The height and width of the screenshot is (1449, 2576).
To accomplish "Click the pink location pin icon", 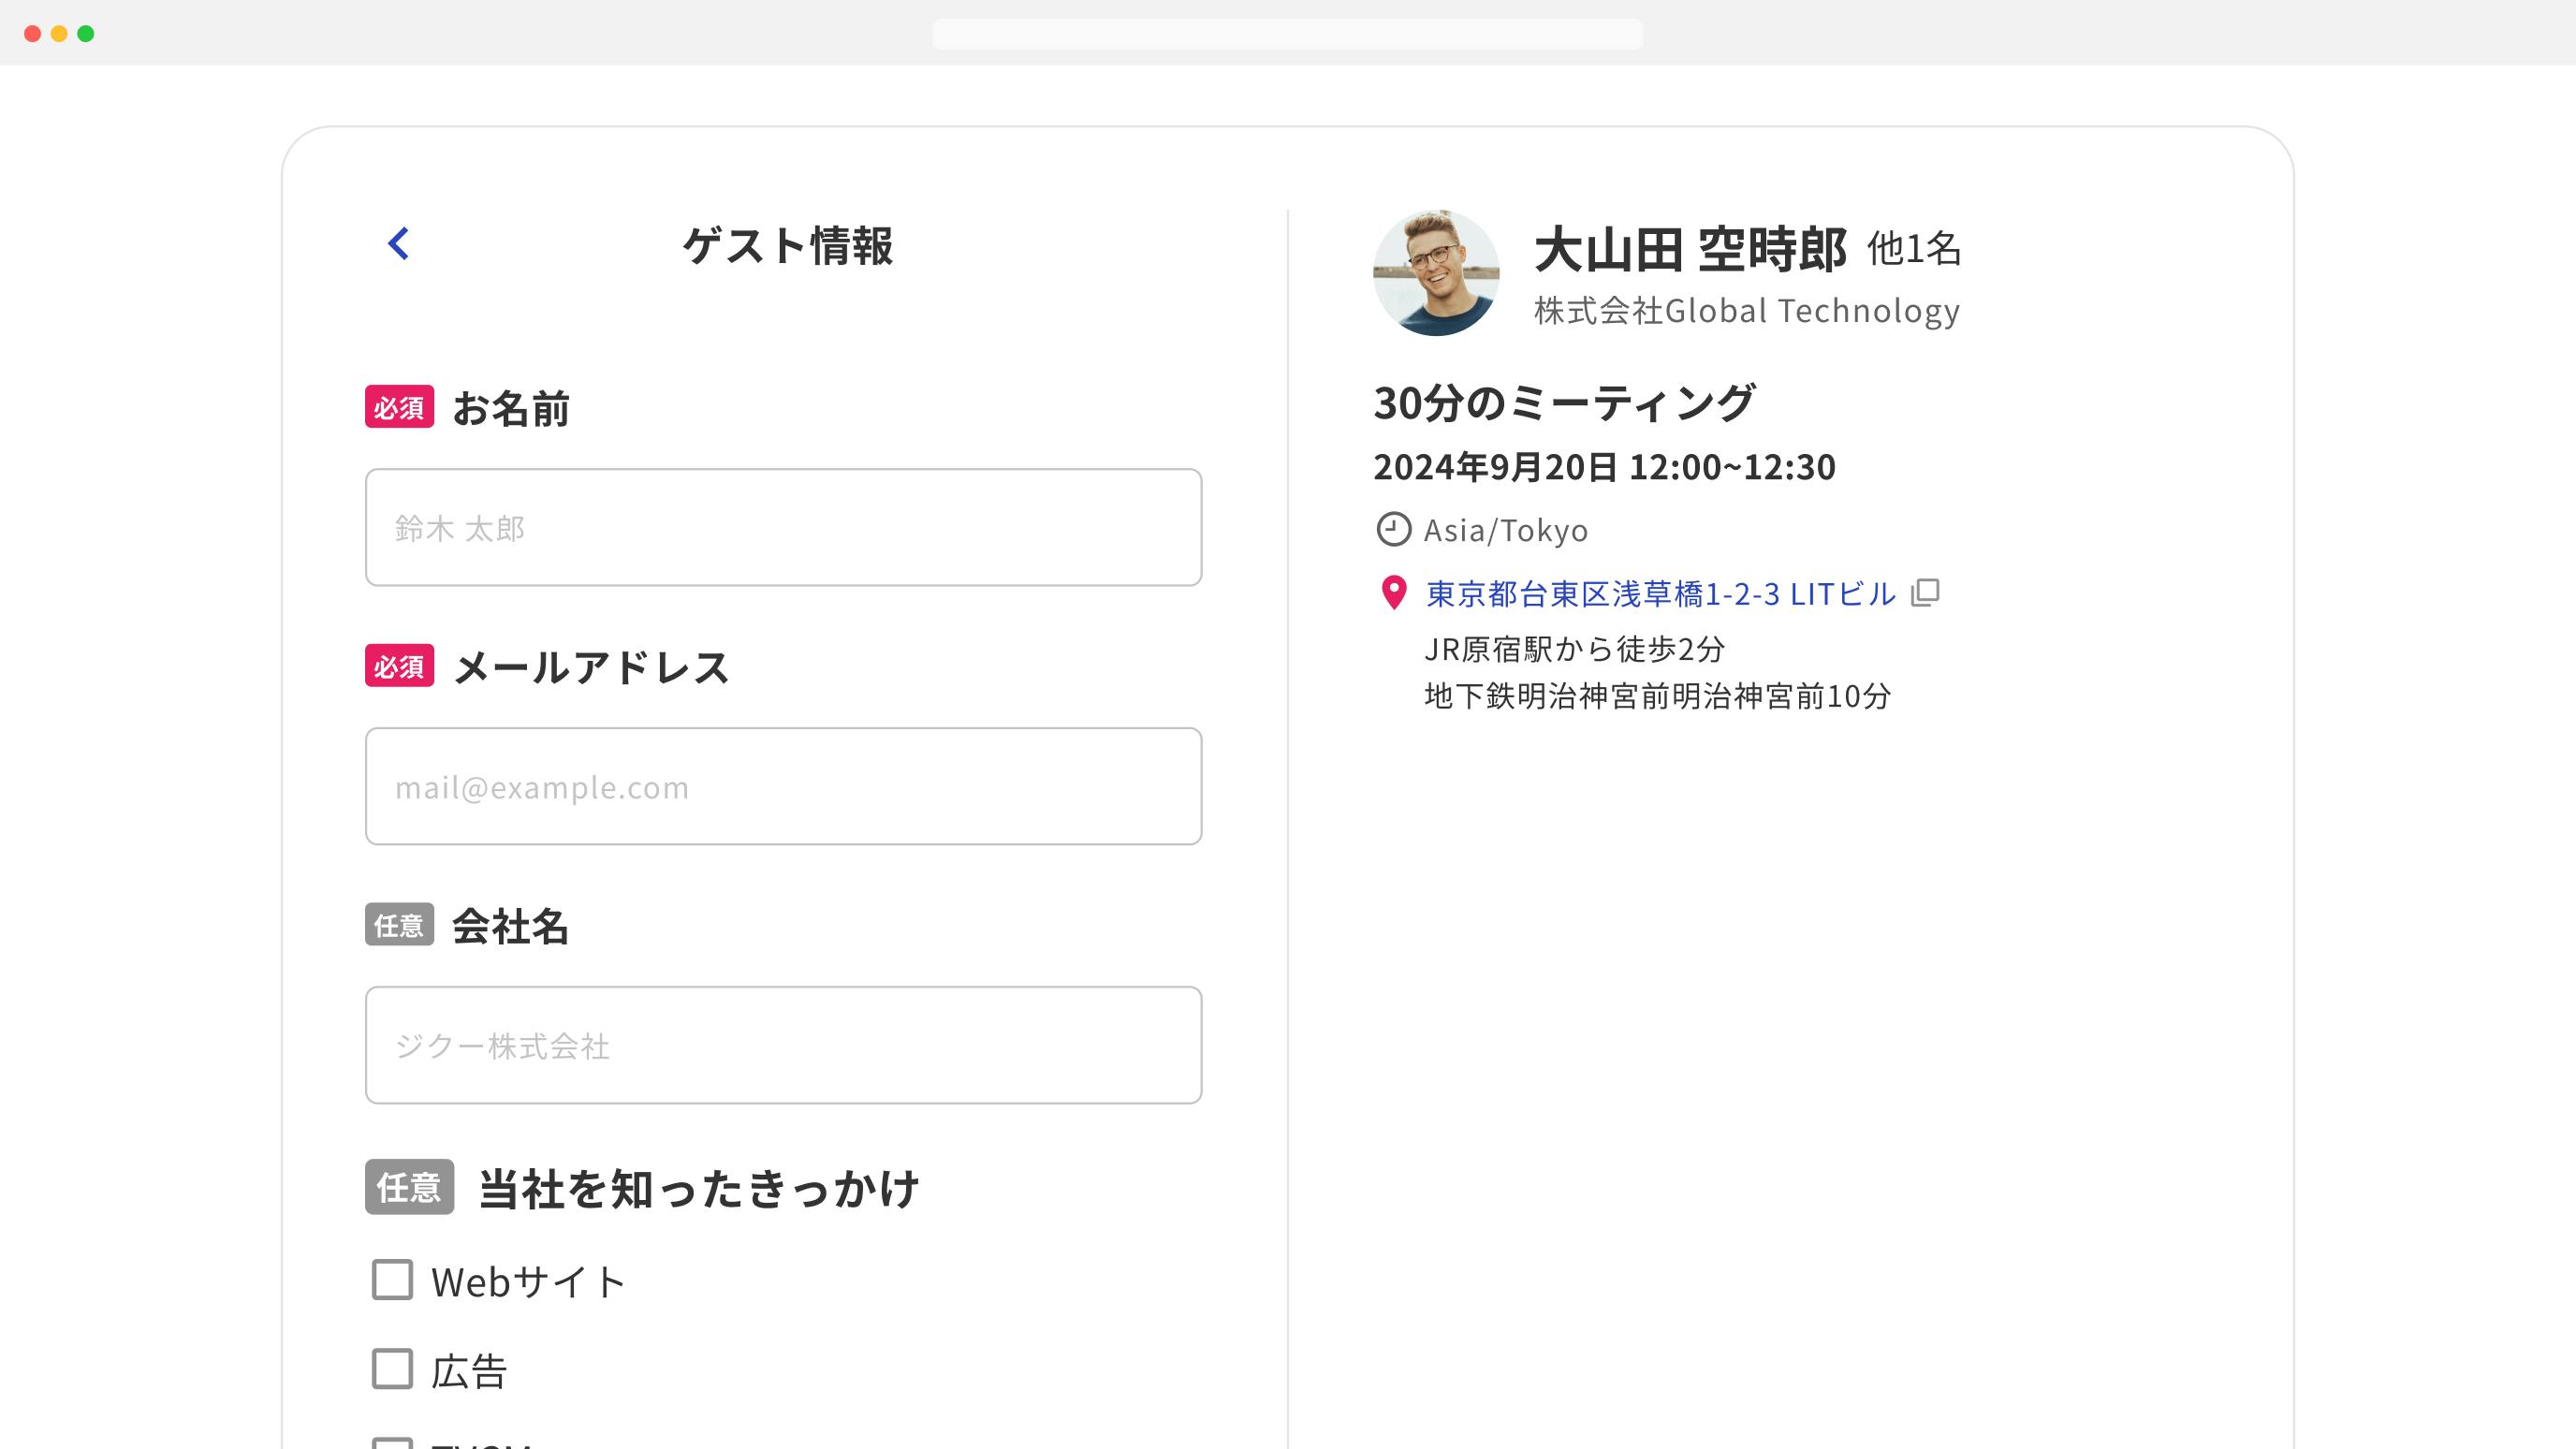I will (x=1393, y=593).
